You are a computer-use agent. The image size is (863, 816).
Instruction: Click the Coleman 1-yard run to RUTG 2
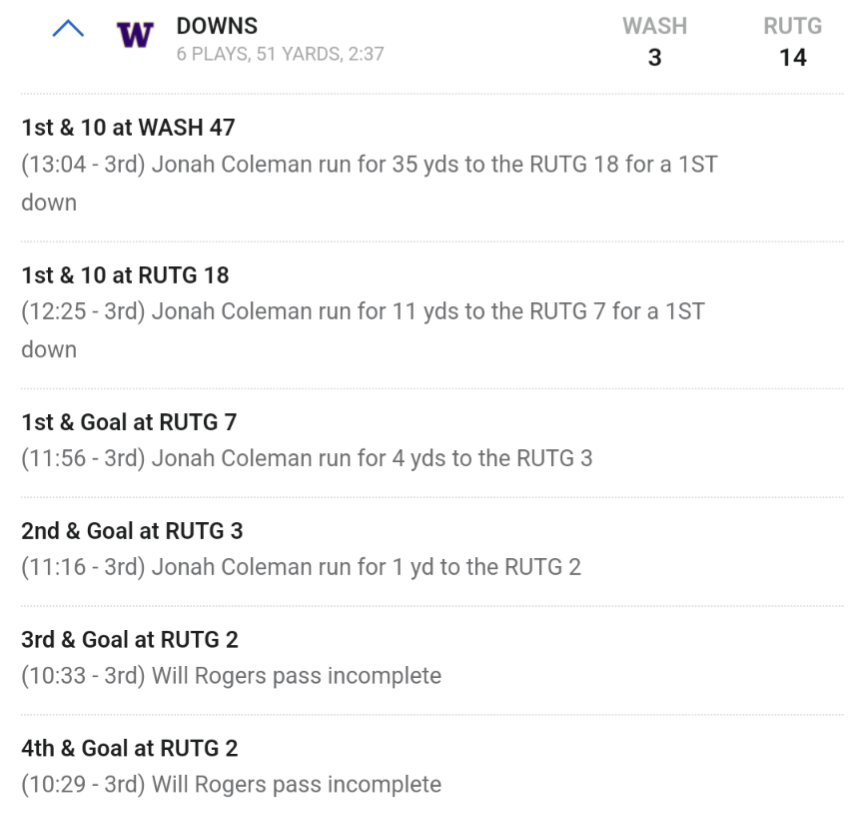click(x=300, y=567)
